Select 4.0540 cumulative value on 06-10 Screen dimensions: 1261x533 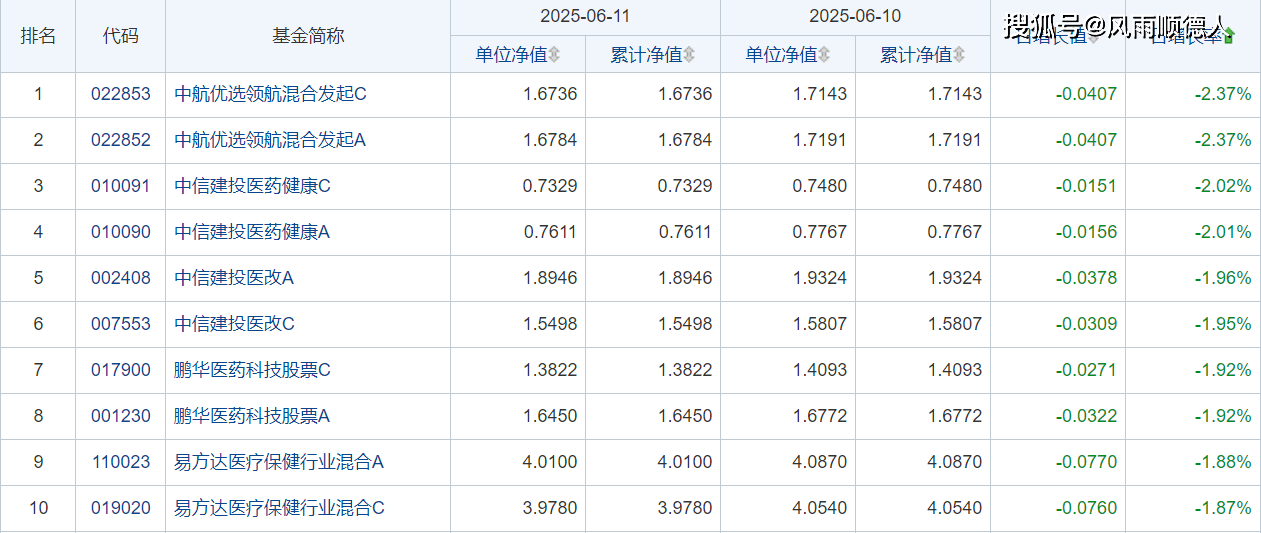tap(955, 508)
